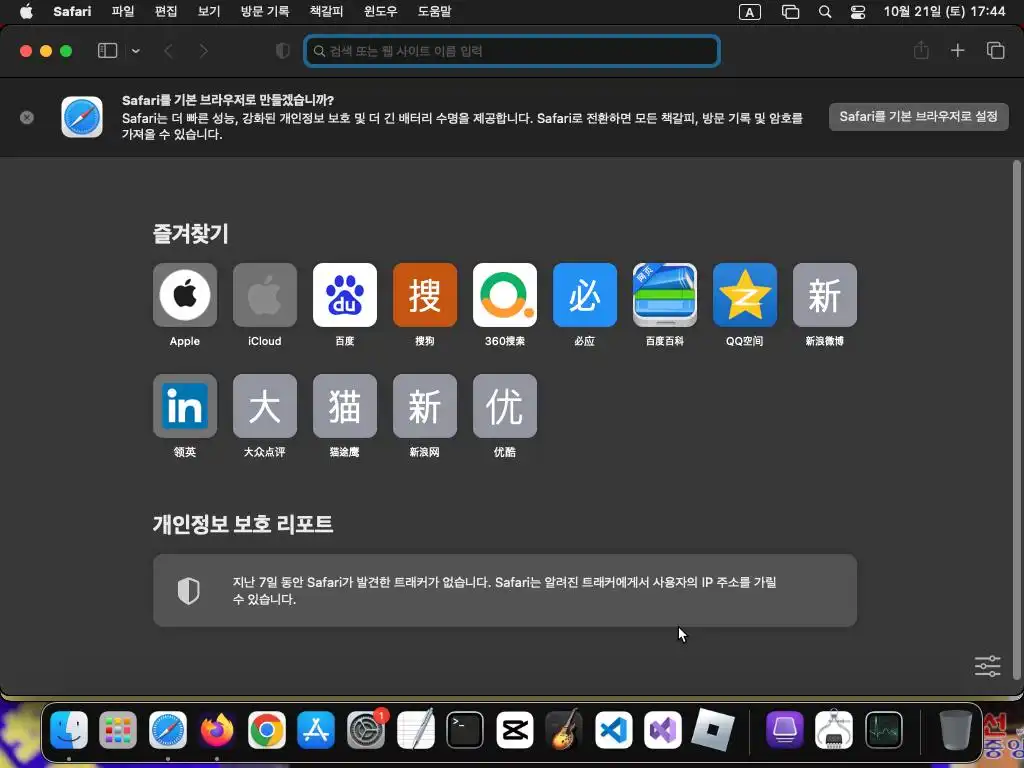This screenshot has height=768, width=1024.
Task: Open the 보기 menu
Action: [209, 11]
